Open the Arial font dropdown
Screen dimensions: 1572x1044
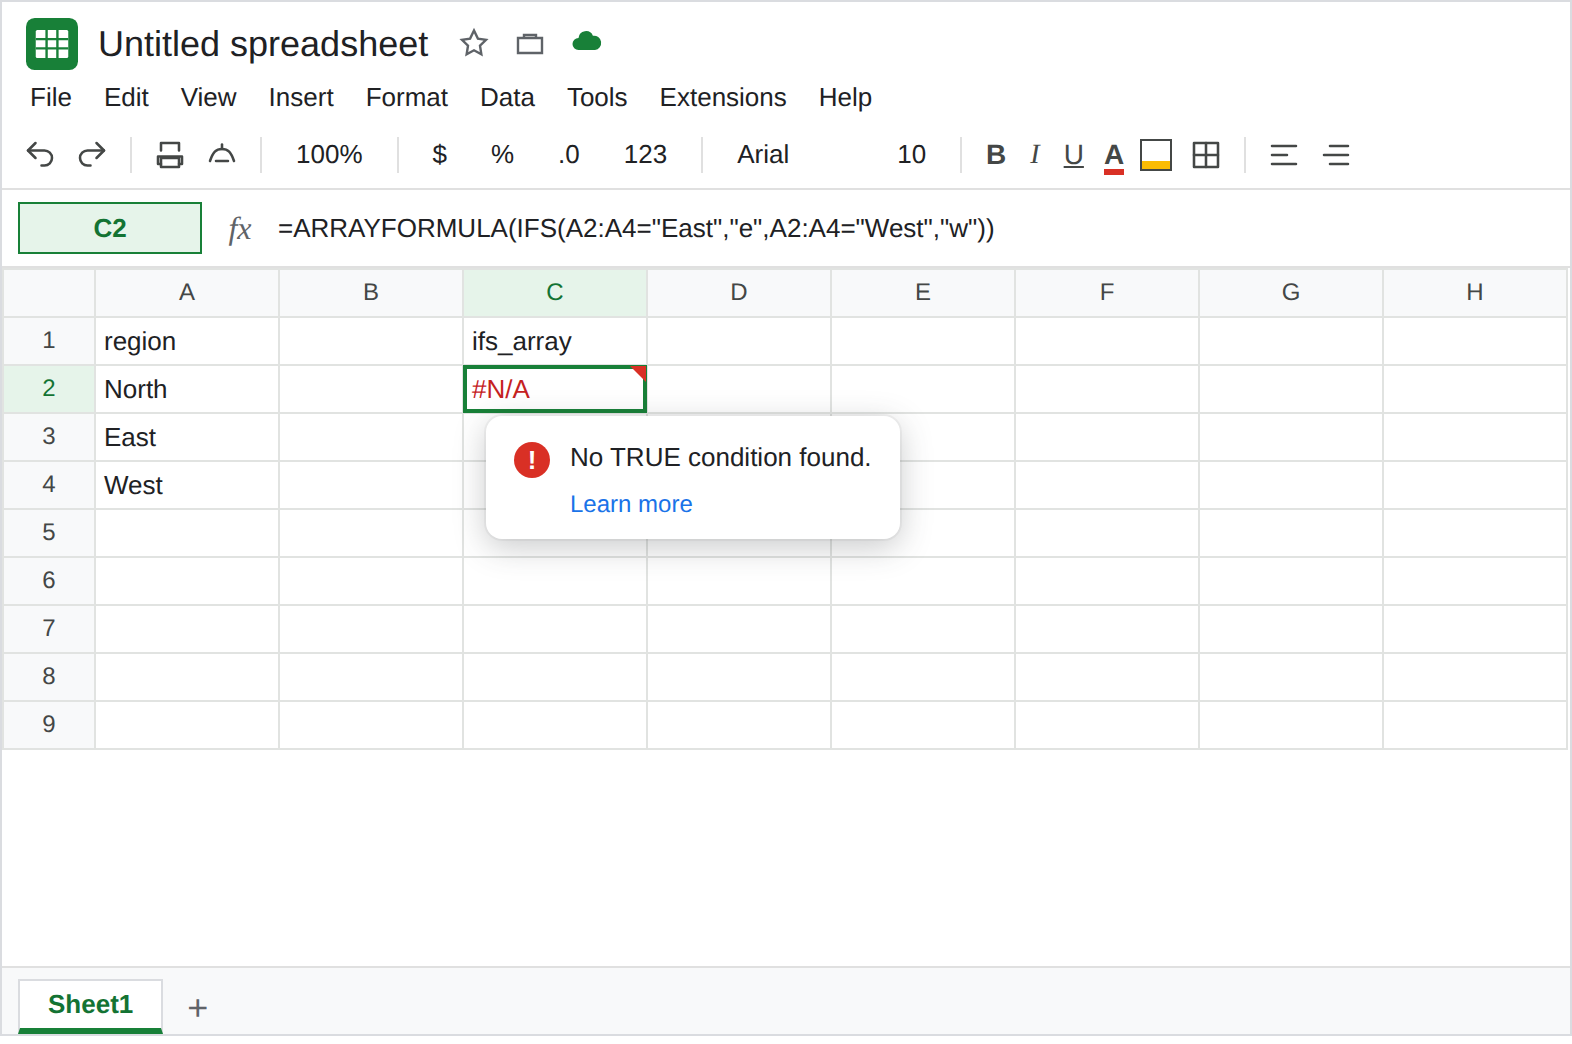coord(763,155)
